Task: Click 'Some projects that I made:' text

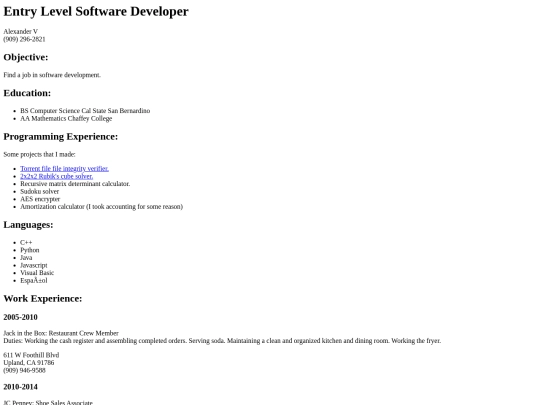Action: (x=39, y=154)
